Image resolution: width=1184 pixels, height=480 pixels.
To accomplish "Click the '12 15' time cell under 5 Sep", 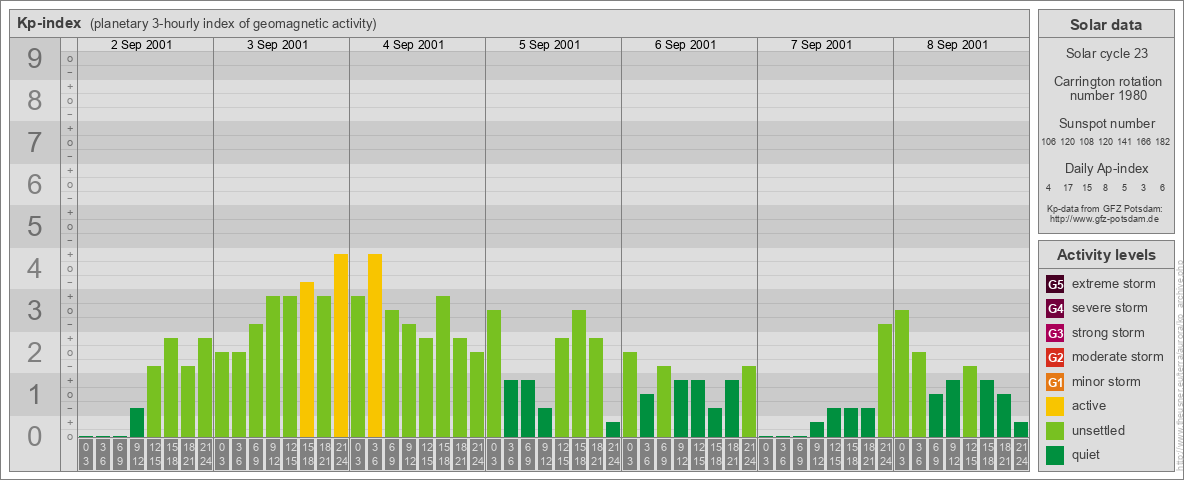I will click(x=562, y=455).
